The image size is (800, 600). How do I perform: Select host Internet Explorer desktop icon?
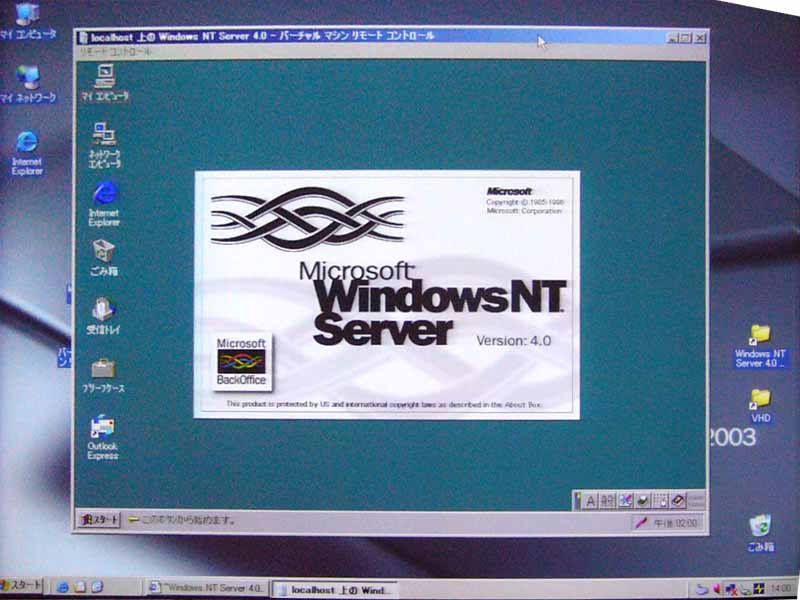coord(27,153)
